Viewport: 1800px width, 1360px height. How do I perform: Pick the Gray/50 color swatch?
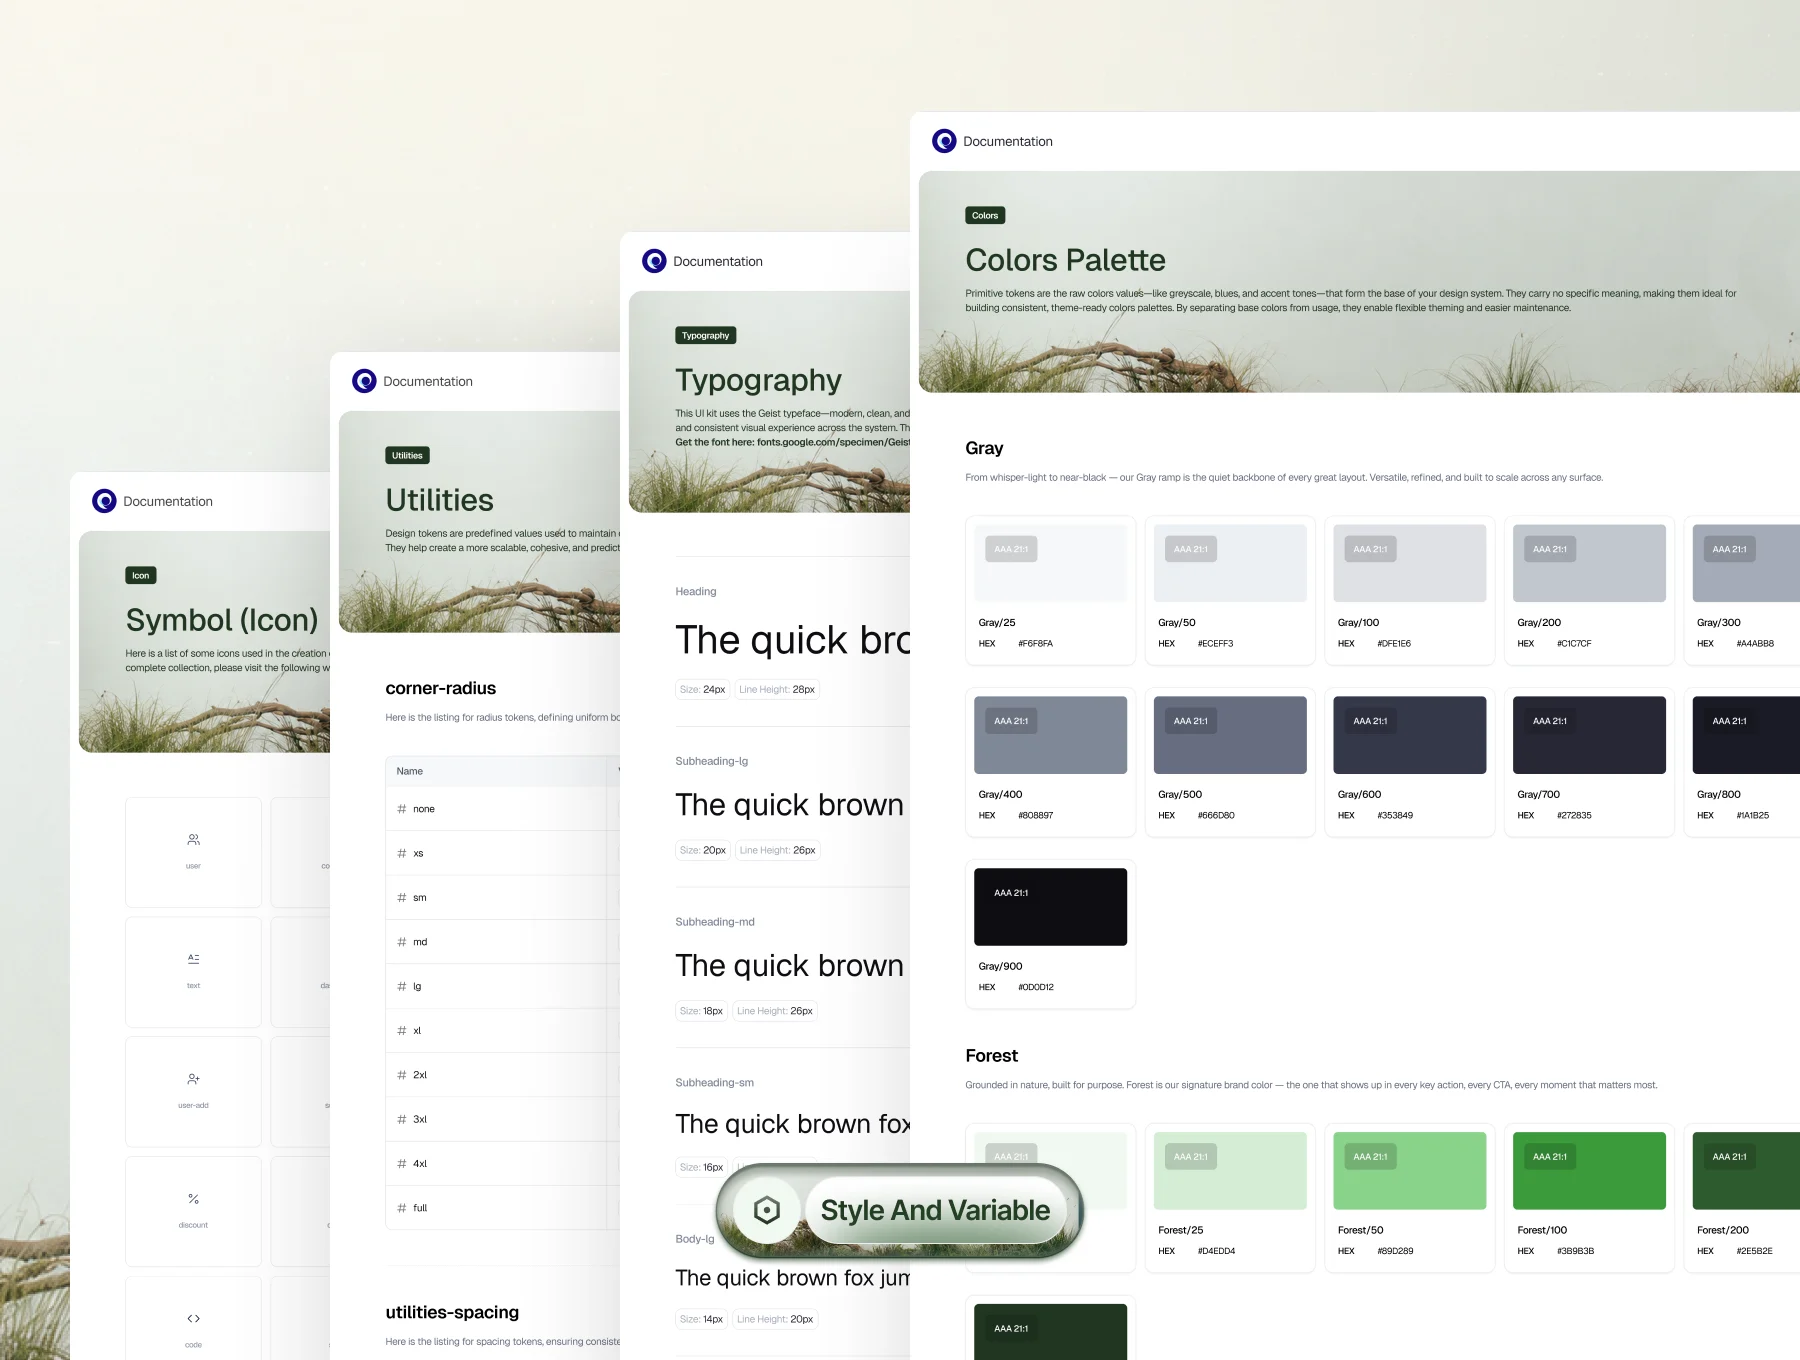click(1230, 563)
